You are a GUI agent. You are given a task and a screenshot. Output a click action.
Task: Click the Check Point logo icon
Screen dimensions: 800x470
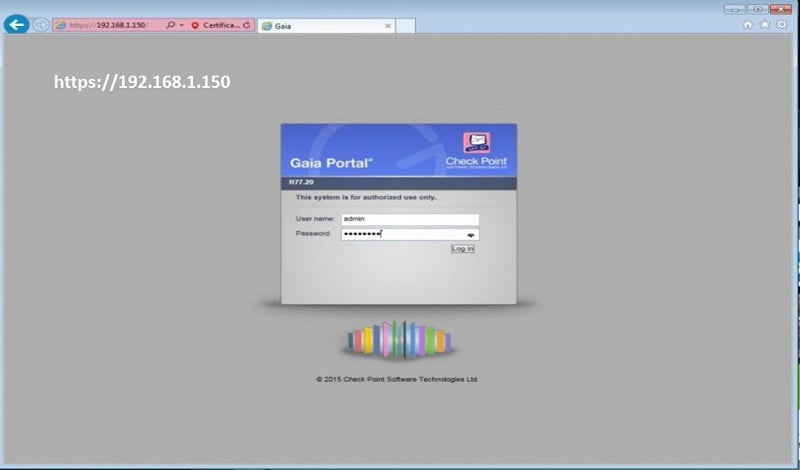click(x=477, y=142)
